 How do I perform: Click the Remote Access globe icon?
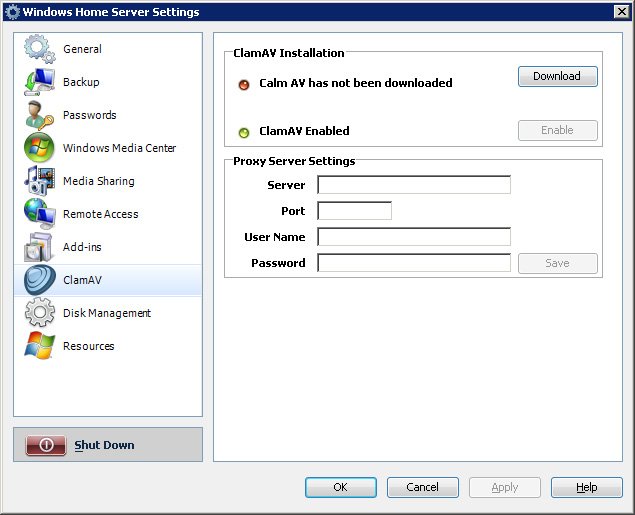pos(39,214)
